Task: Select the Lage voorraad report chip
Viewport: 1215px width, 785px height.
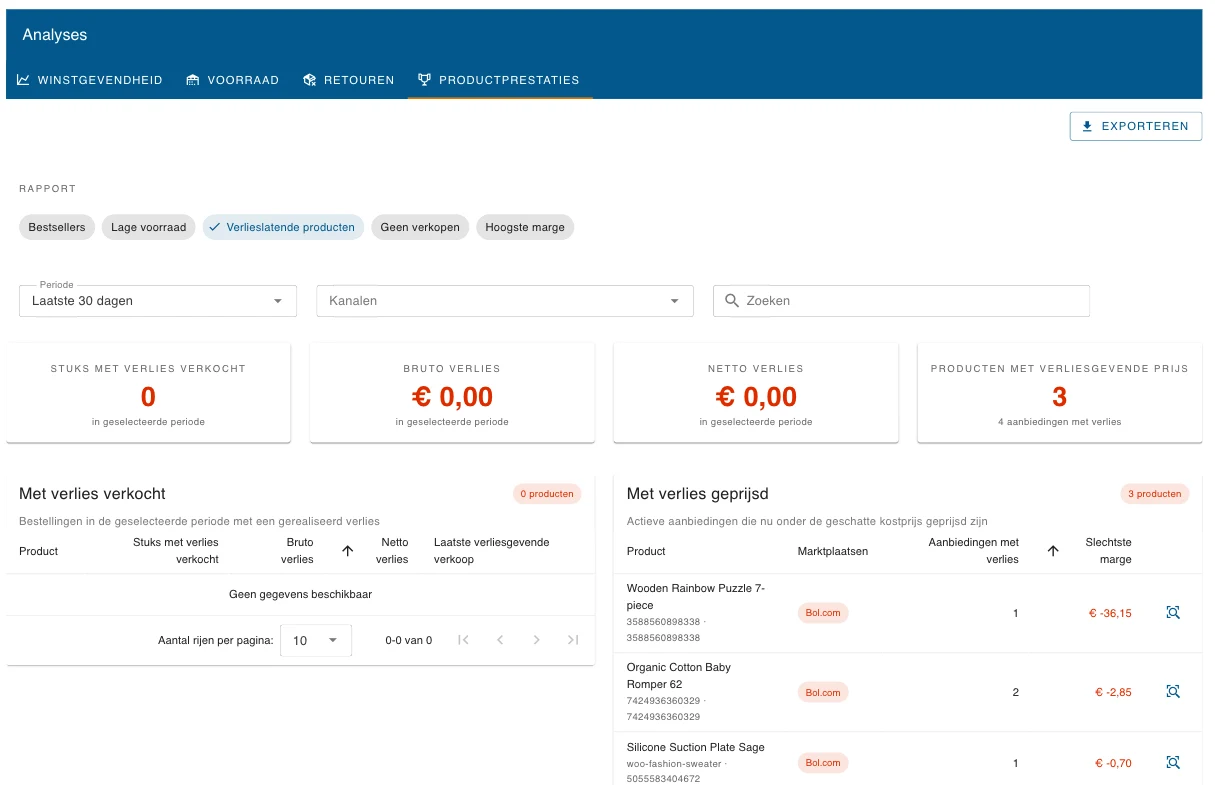Action: (x=148, y=227)
